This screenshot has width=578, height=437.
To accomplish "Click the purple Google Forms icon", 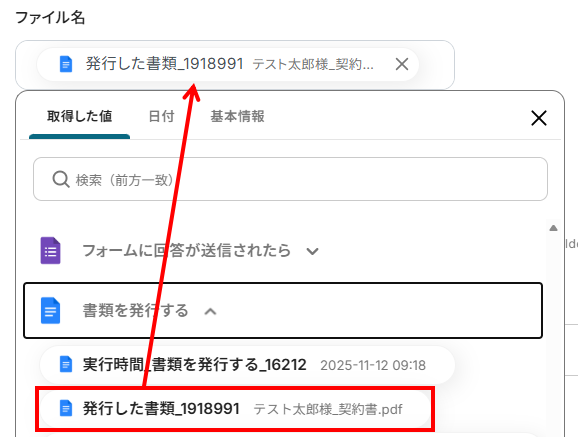I will pyautogui.click(x=50, y=250).
